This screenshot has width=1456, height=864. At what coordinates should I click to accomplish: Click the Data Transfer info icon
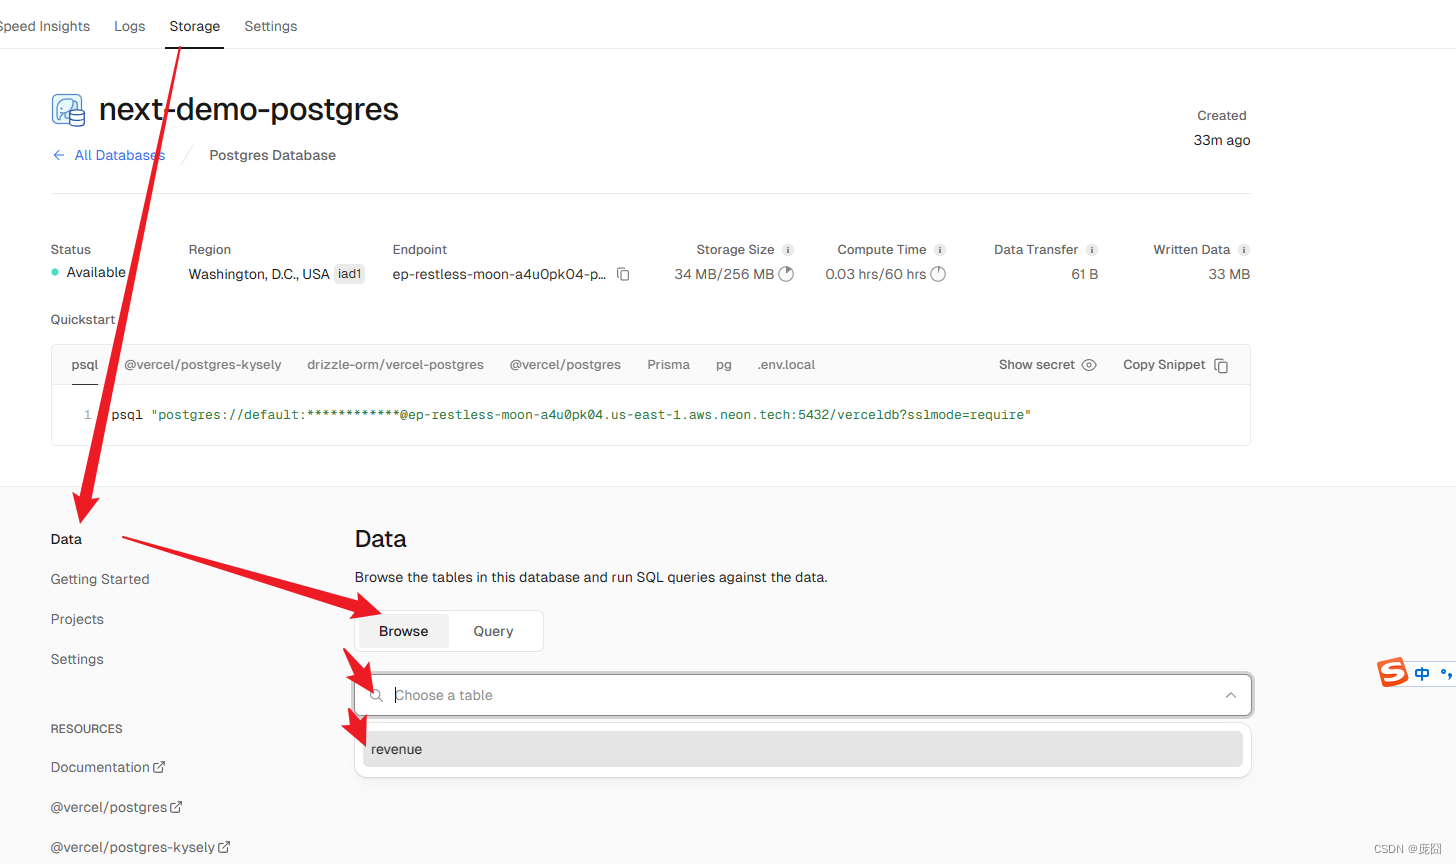[x=1092, y=250]
